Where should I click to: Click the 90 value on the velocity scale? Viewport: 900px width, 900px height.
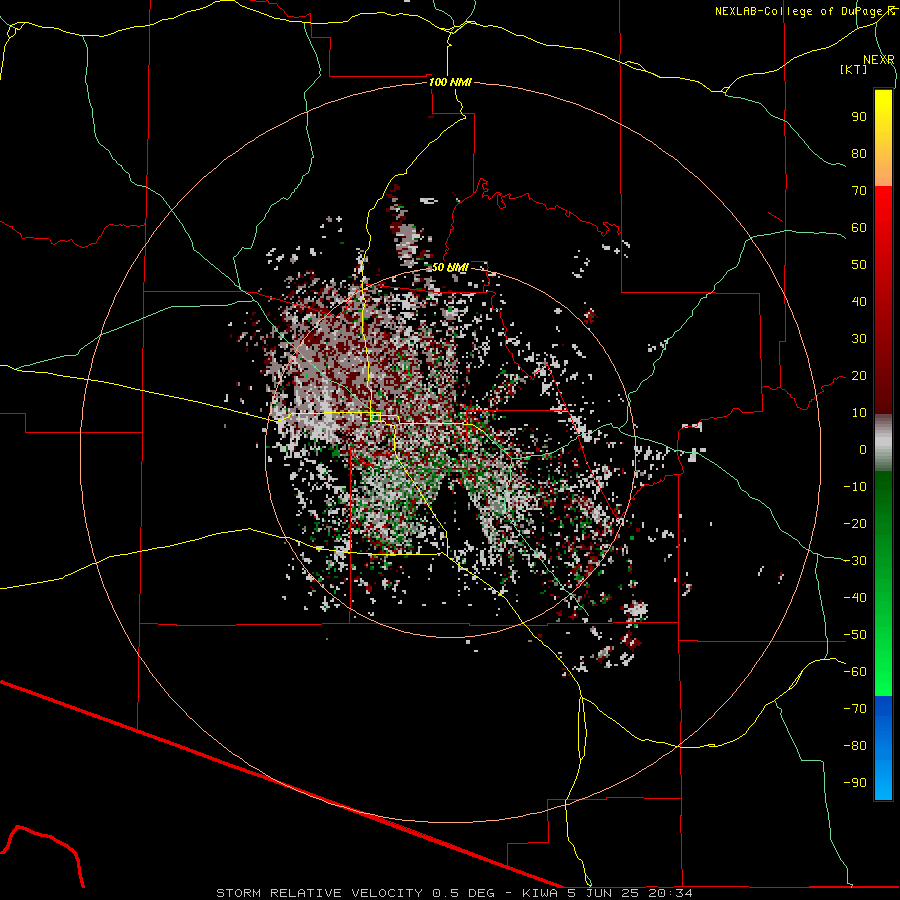pyautogui.click(x=859, y=117)
